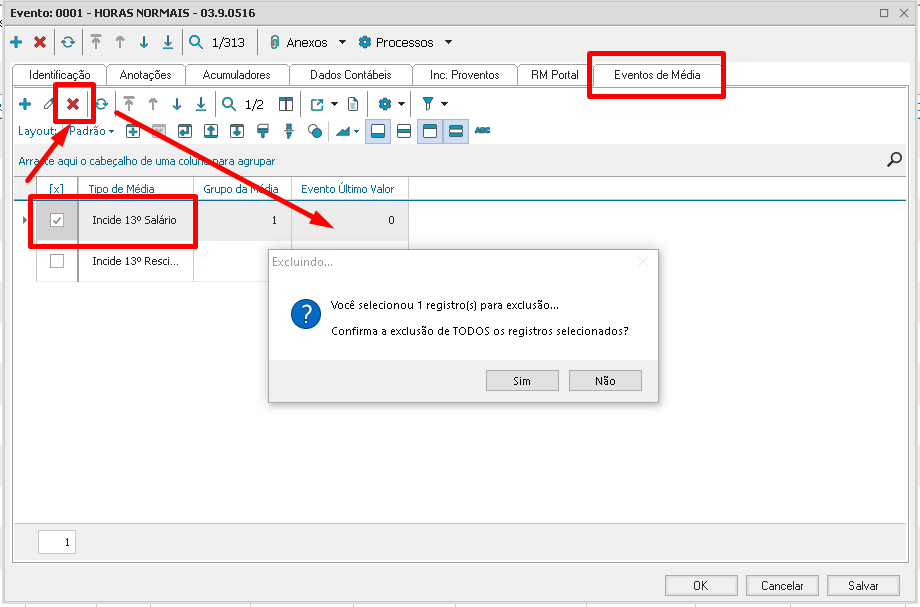920x607 pixels.
Task: Toggle header panel view button
Action: 430,131
